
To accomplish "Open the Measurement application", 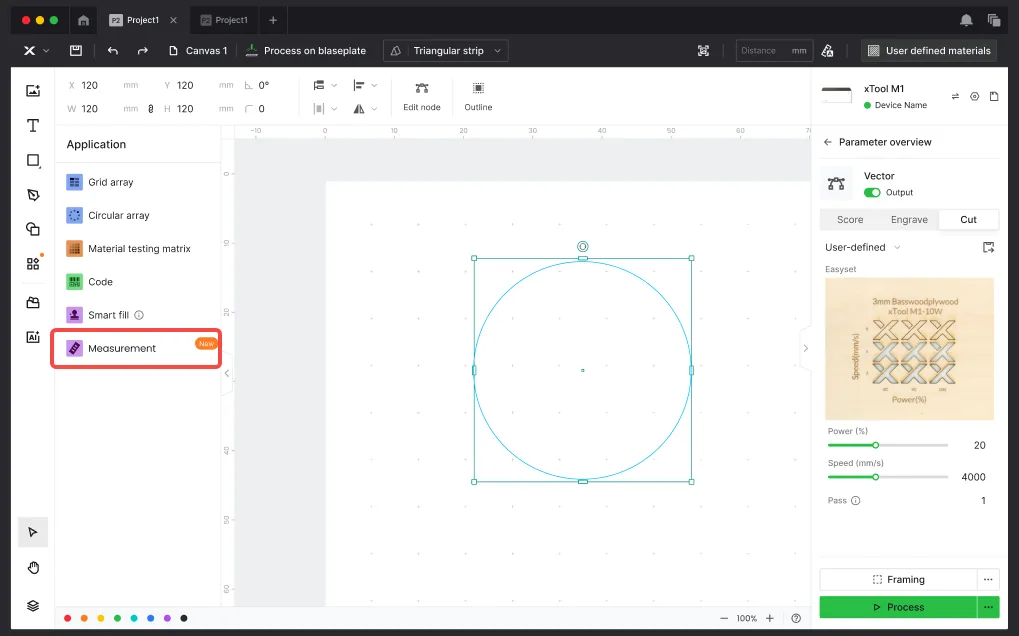I will (x=137, y=348).
